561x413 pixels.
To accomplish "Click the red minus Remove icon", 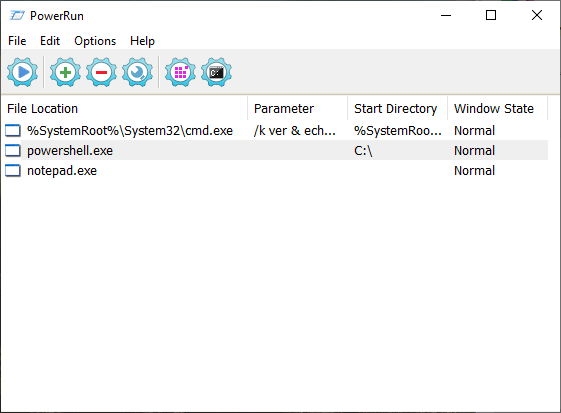I will click(x=101, y=72).
